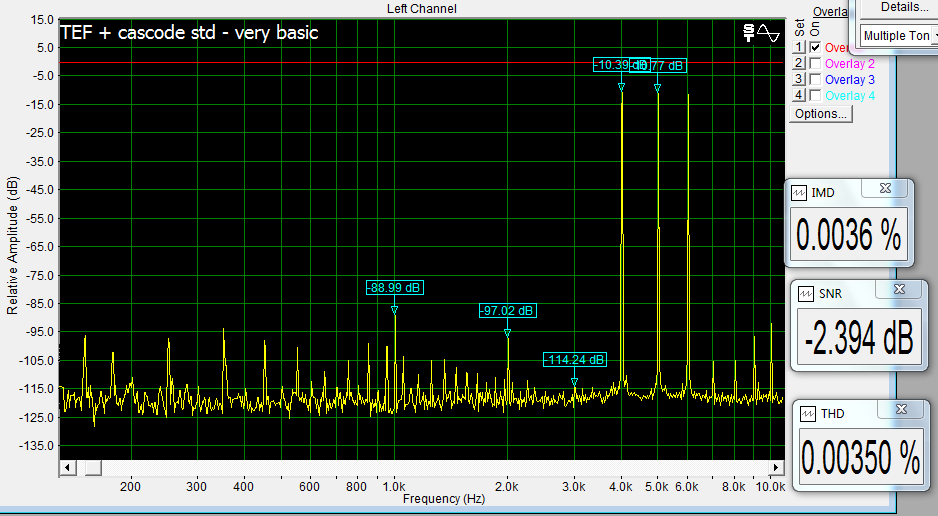938x516 pixels.
Task: Uncheck the Overlay 1 On checkbox
Action: pyautogui.click(x=815, y=47)
